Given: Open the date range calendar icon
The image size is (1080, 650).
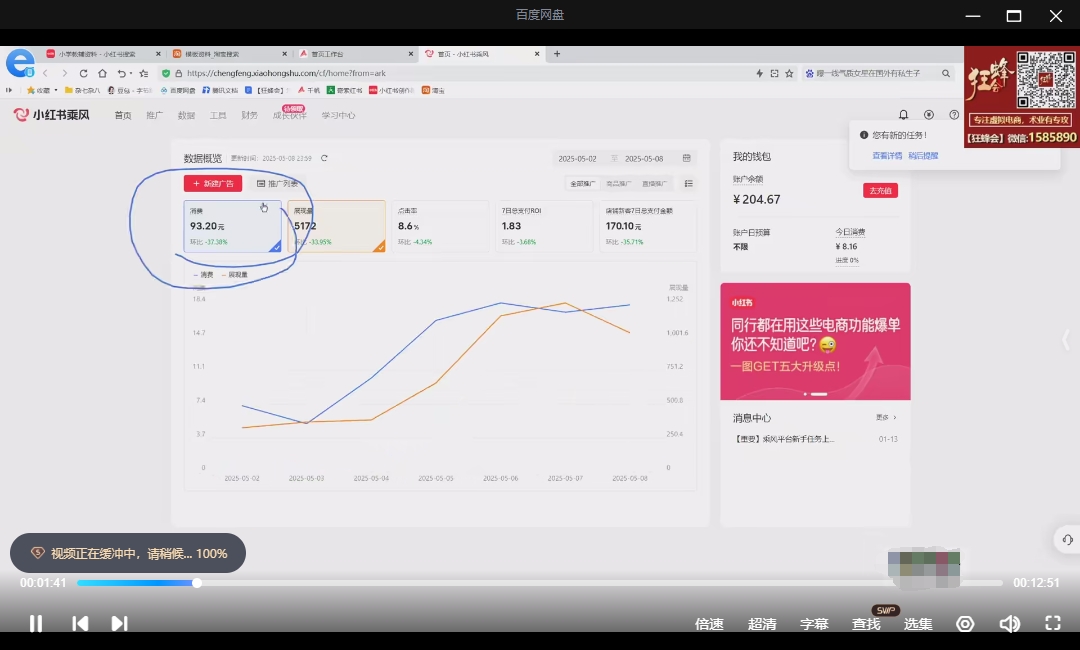Looking at the screenshot, I should (687, 158).
